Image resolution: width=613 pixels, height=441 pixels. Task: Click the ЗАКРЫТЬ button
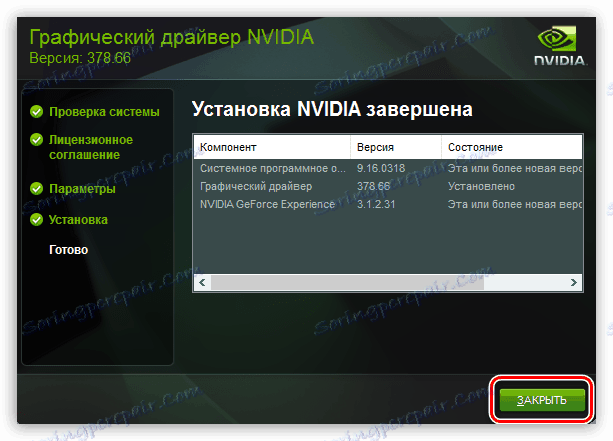coord(542,400)
